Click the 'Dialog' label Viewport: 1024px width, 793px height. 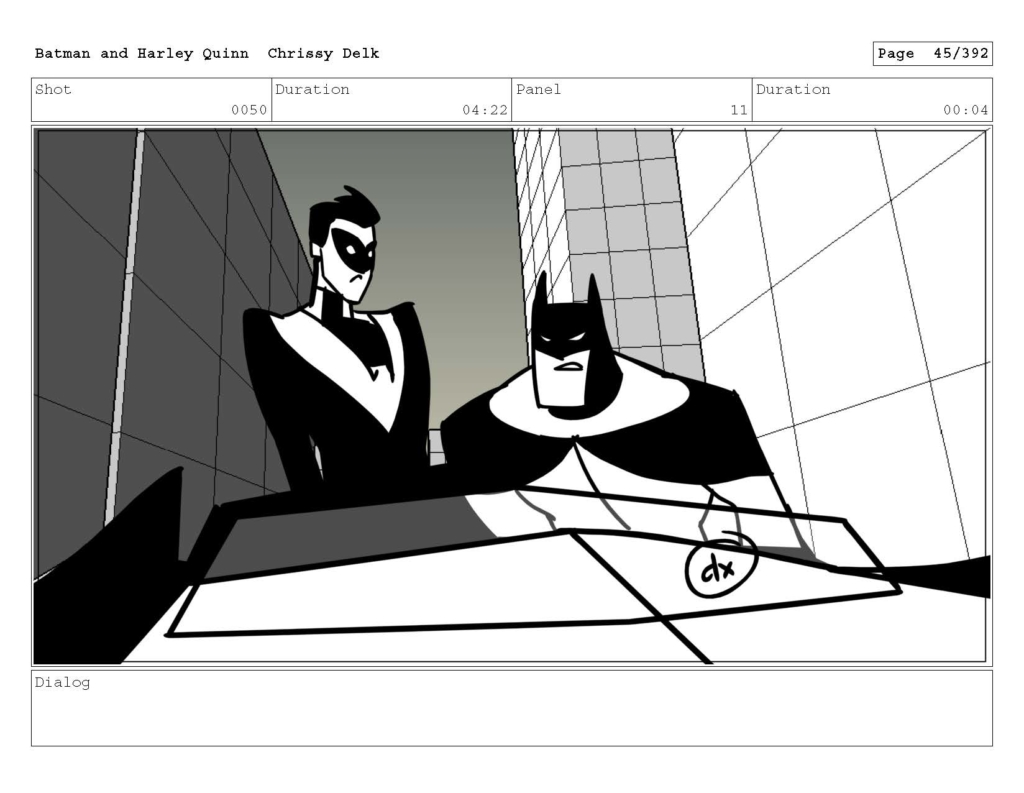click(62, 683)
